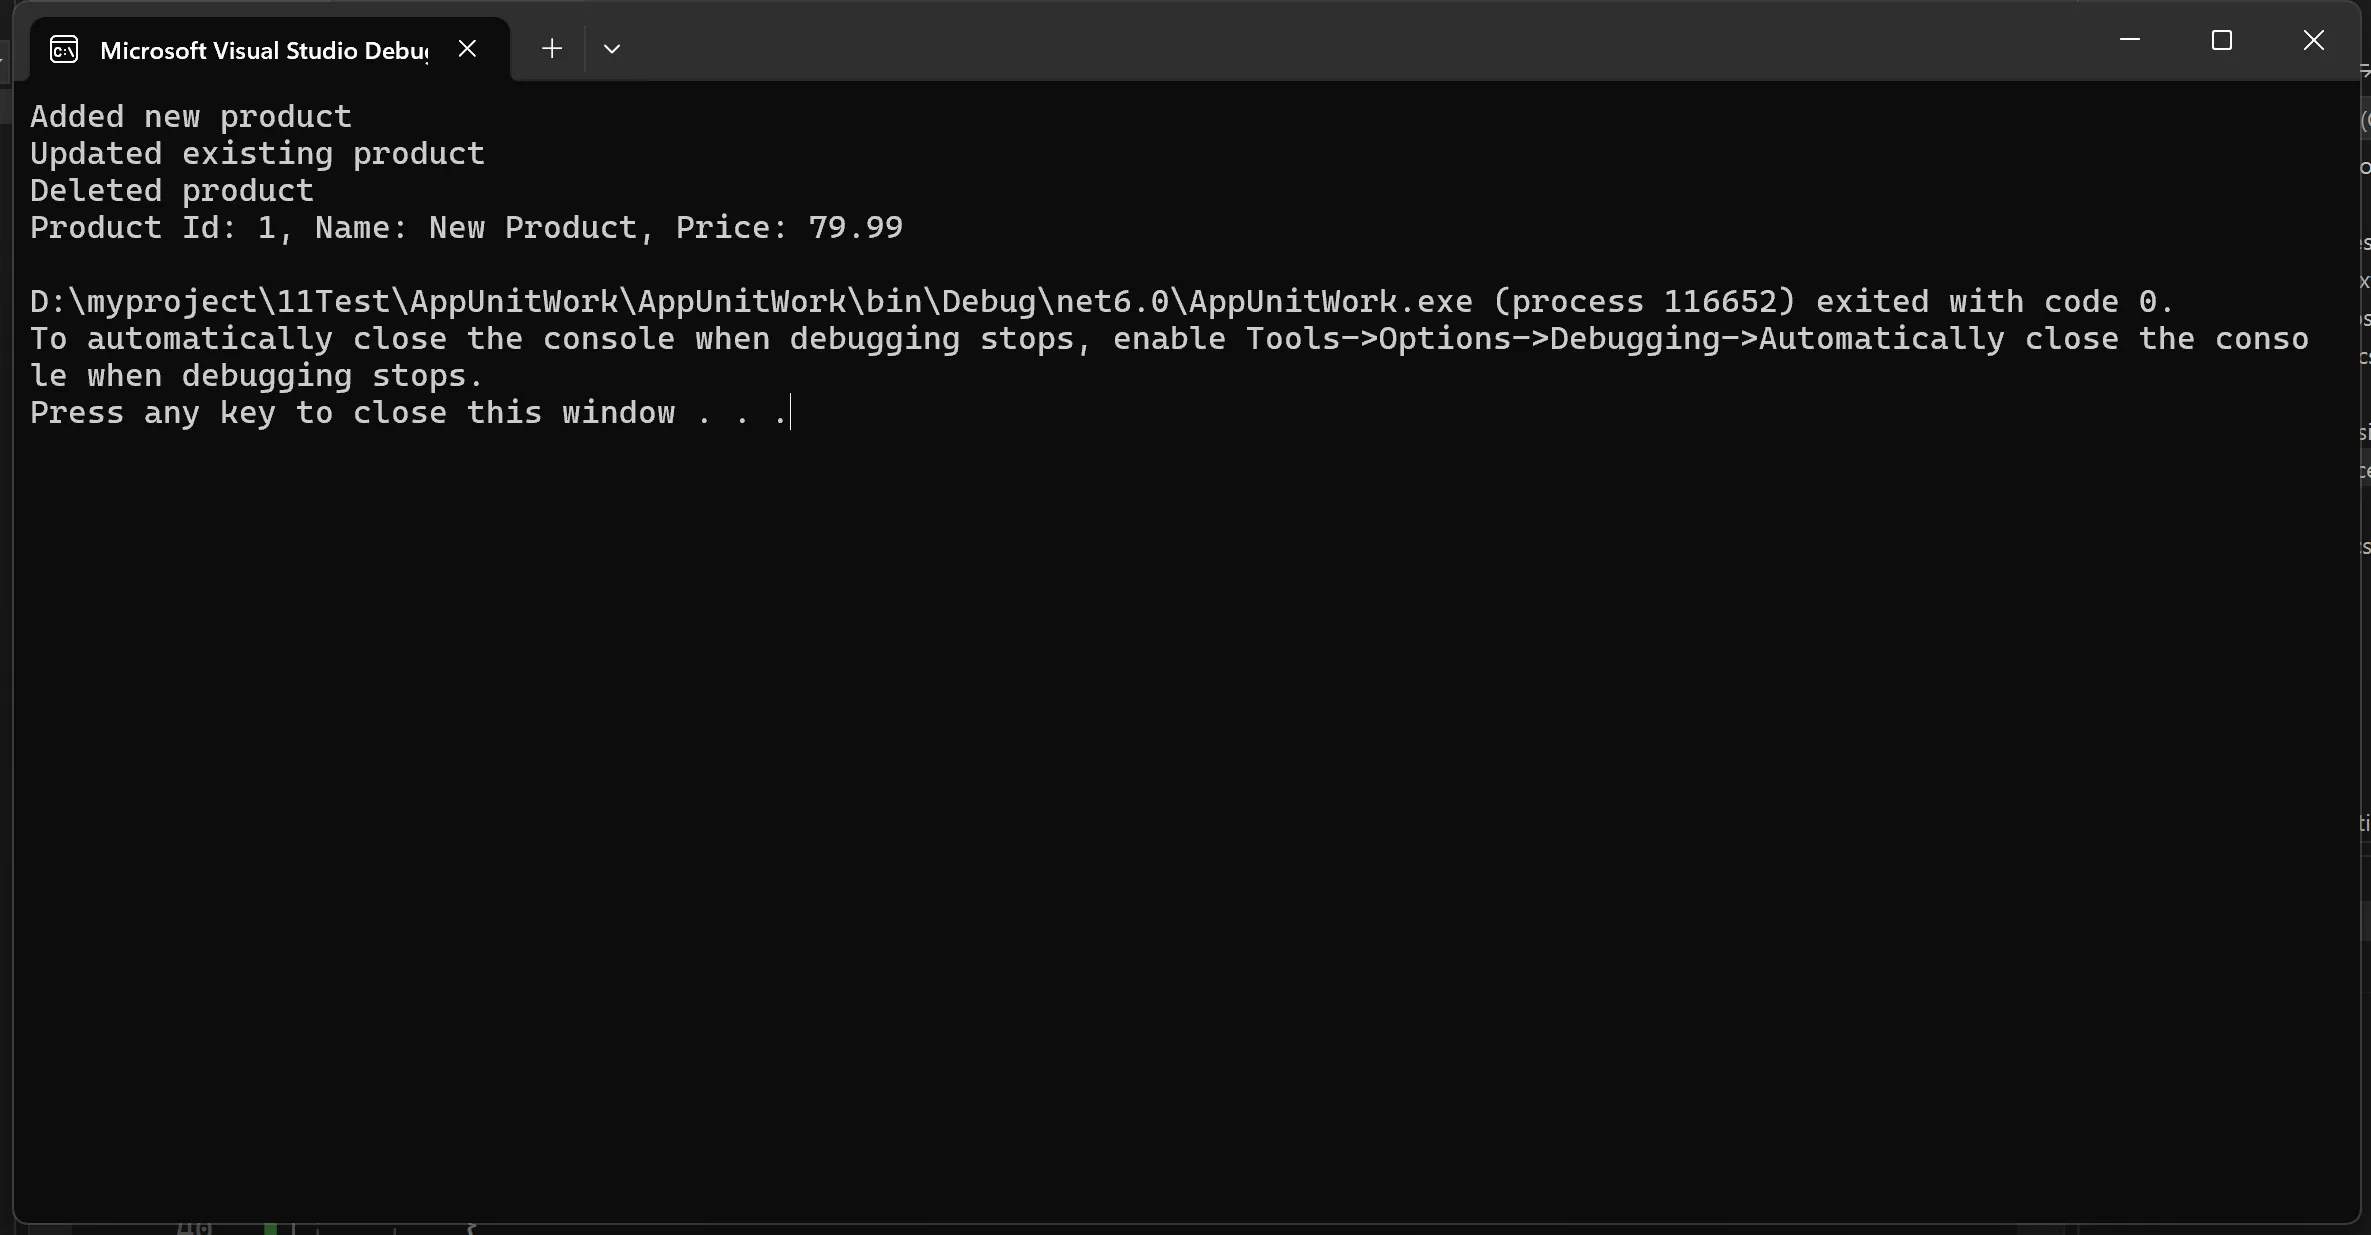Click the terminal icon on the tab
The width and height of the screenshot is (2371, 1235).
coord(64,49)
